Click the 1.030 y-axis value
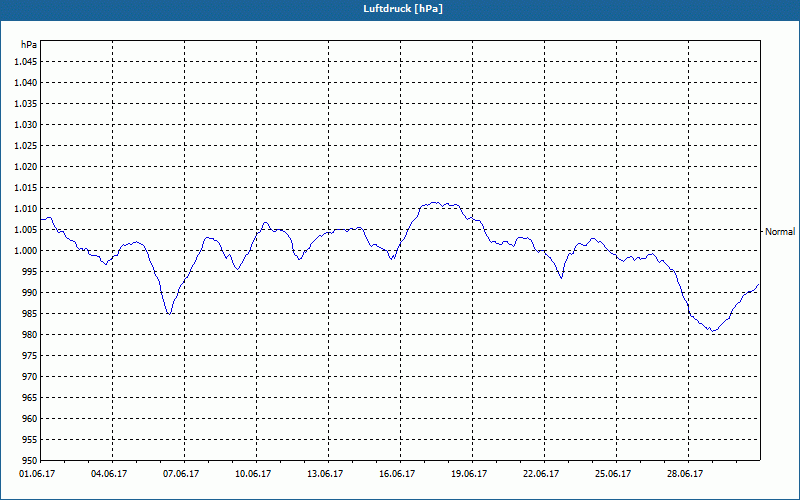The image size is (800, 500). (x=28, y=124)
